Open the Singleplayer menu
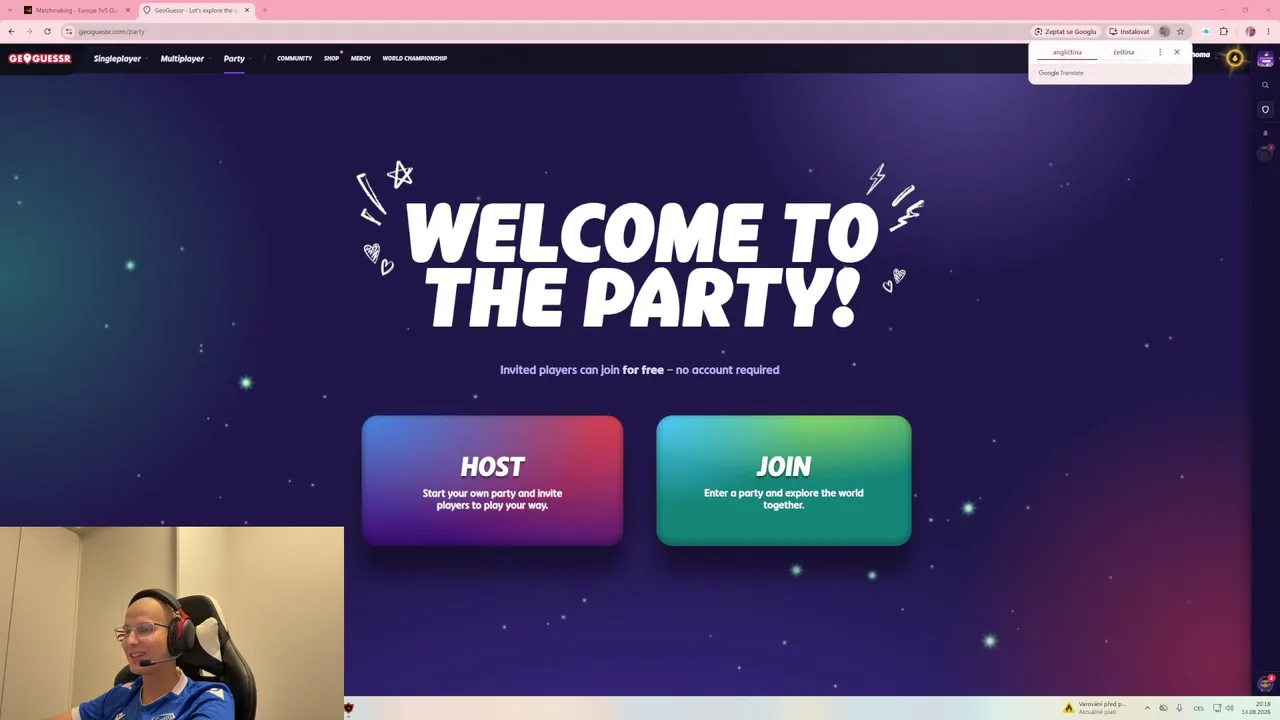This screenshot has width=1280, height=720. 117,58
